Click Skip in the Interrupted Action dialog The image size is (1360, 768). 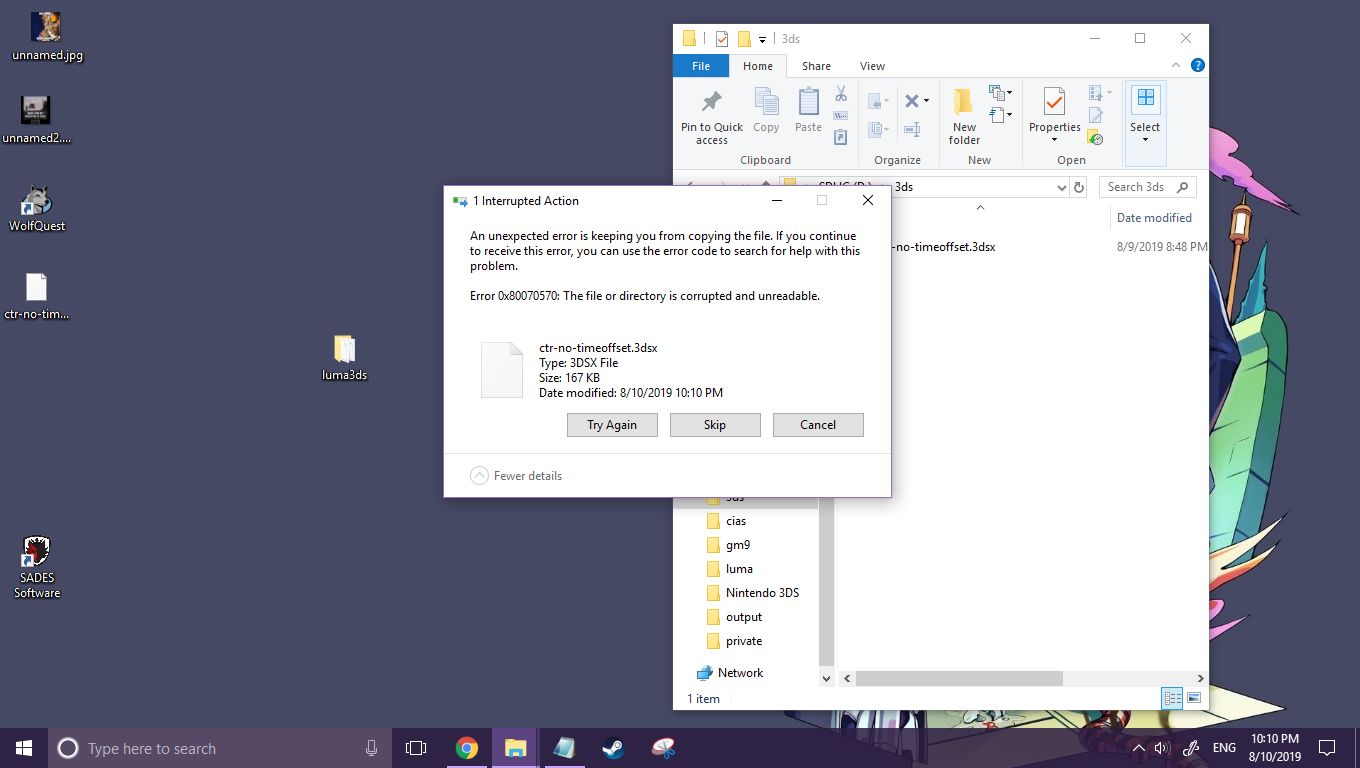(715, 425)
